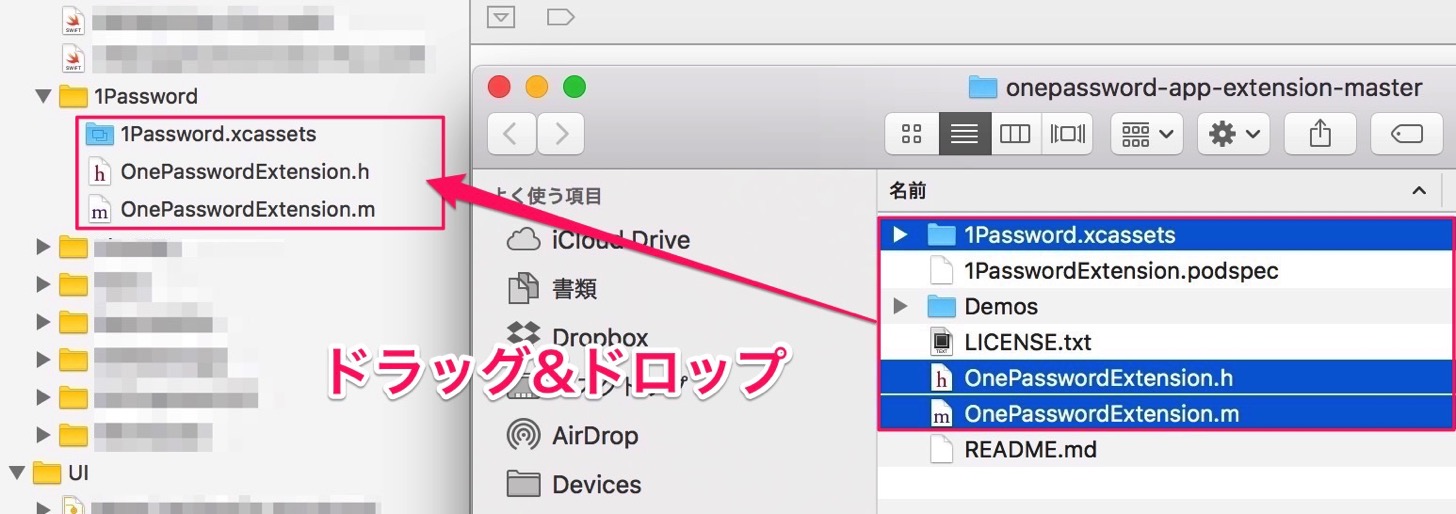The height and width of the screenshot is (514, 1456).
Task: Select the UI group folder in Xcode
Action: 60,472
